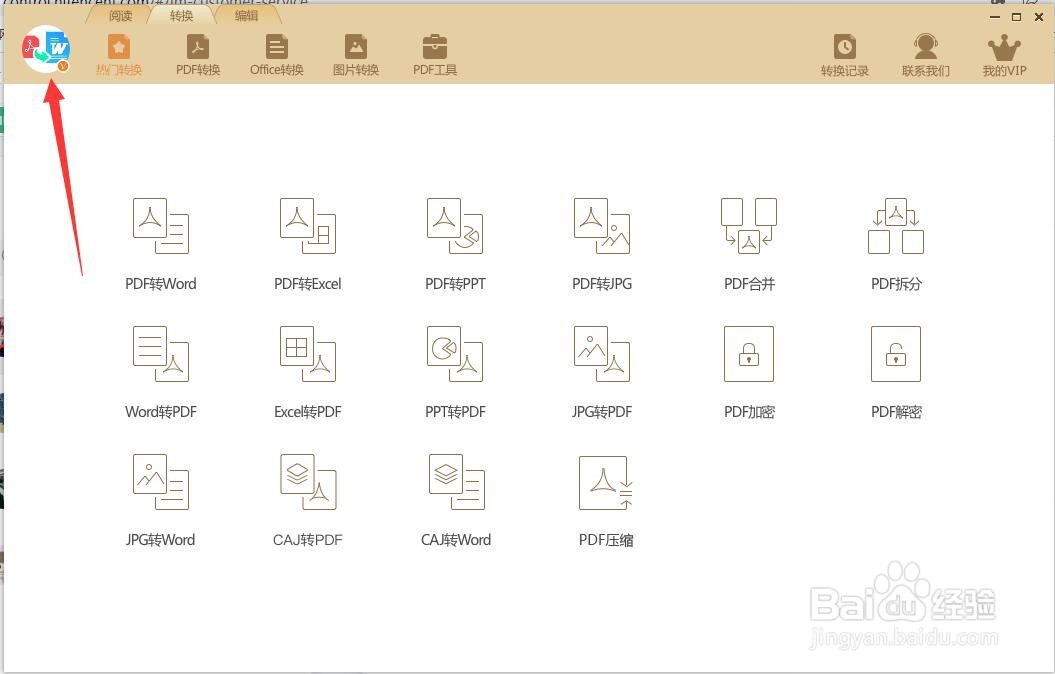
Task: Open the PDF转JPG converter
Action: [x=602, y=244]
